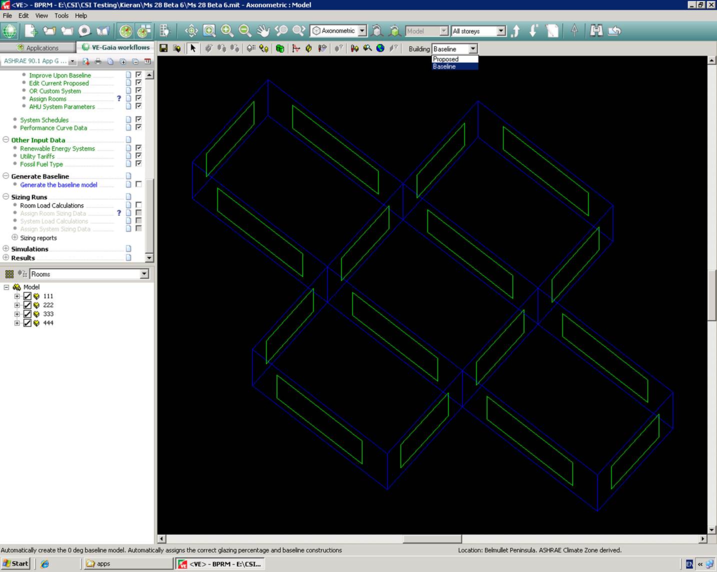This screenshot has width=717, height=572.
Task: Click the Room Load Calculations link
Action: tap(52, 205)
